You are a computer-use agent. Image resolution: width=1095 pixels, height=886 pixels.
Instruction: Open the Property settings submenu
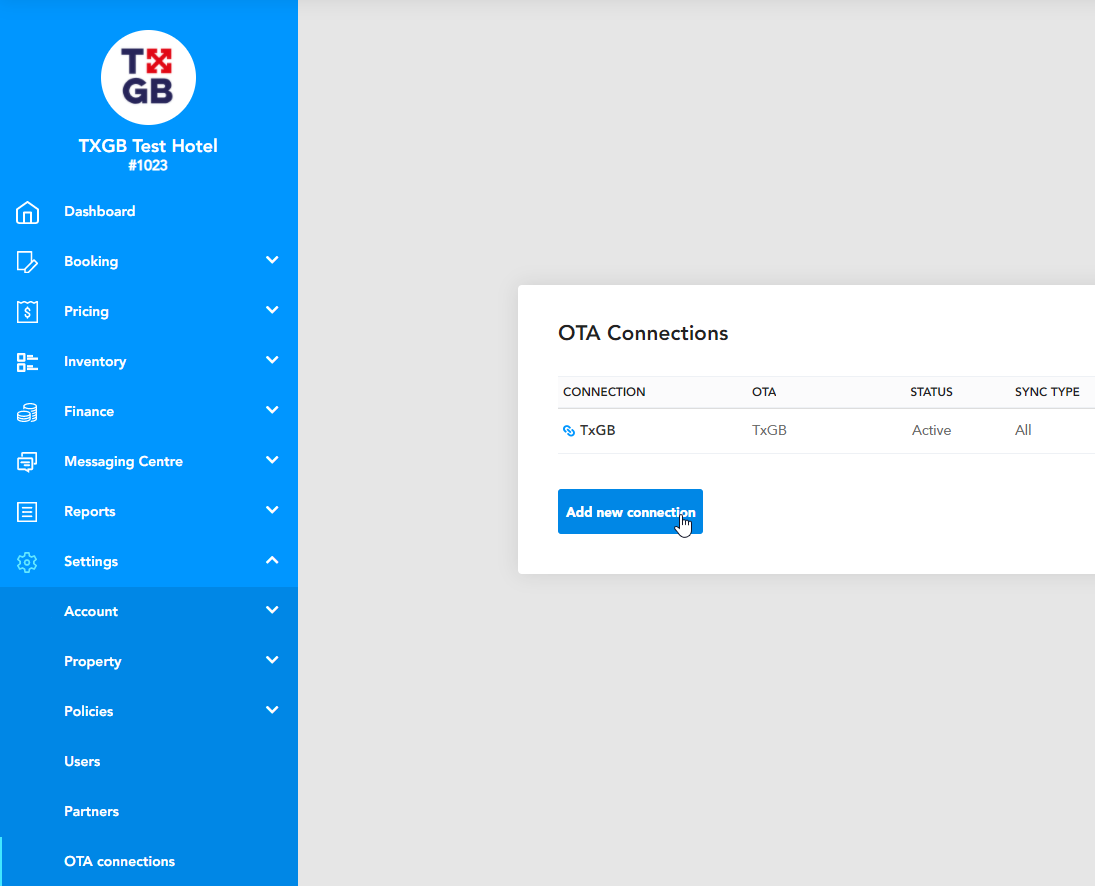pyautogui.click(x=149, y=661)
